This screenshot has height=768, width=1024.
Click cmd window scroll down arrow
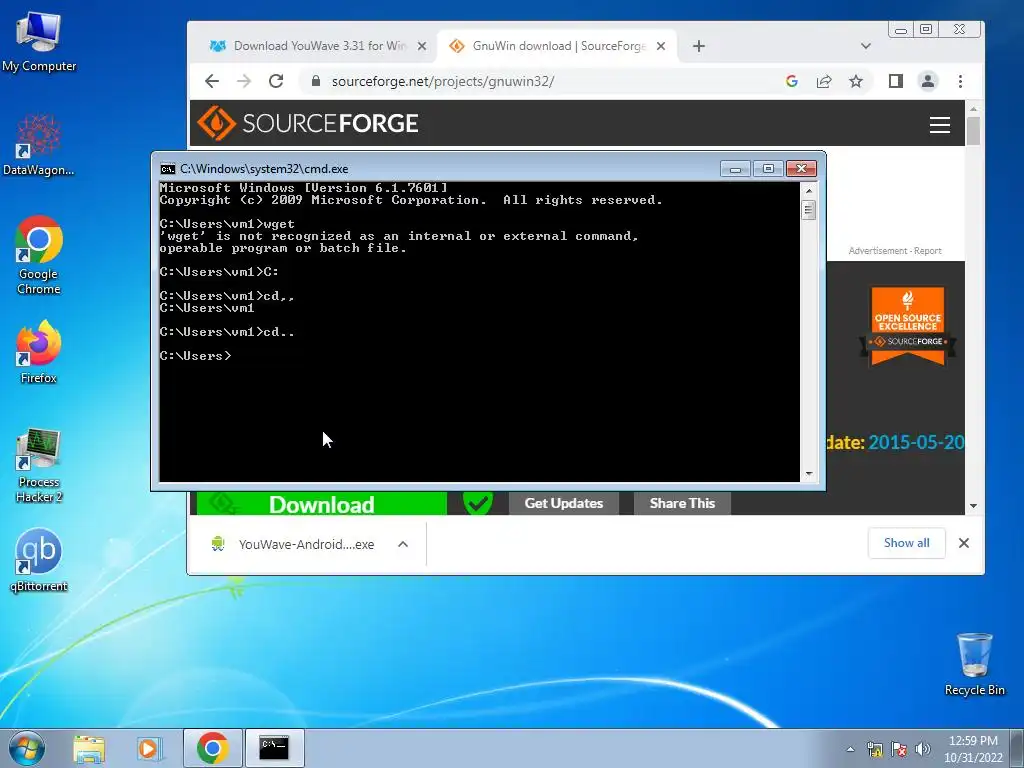tap(808, 474)
